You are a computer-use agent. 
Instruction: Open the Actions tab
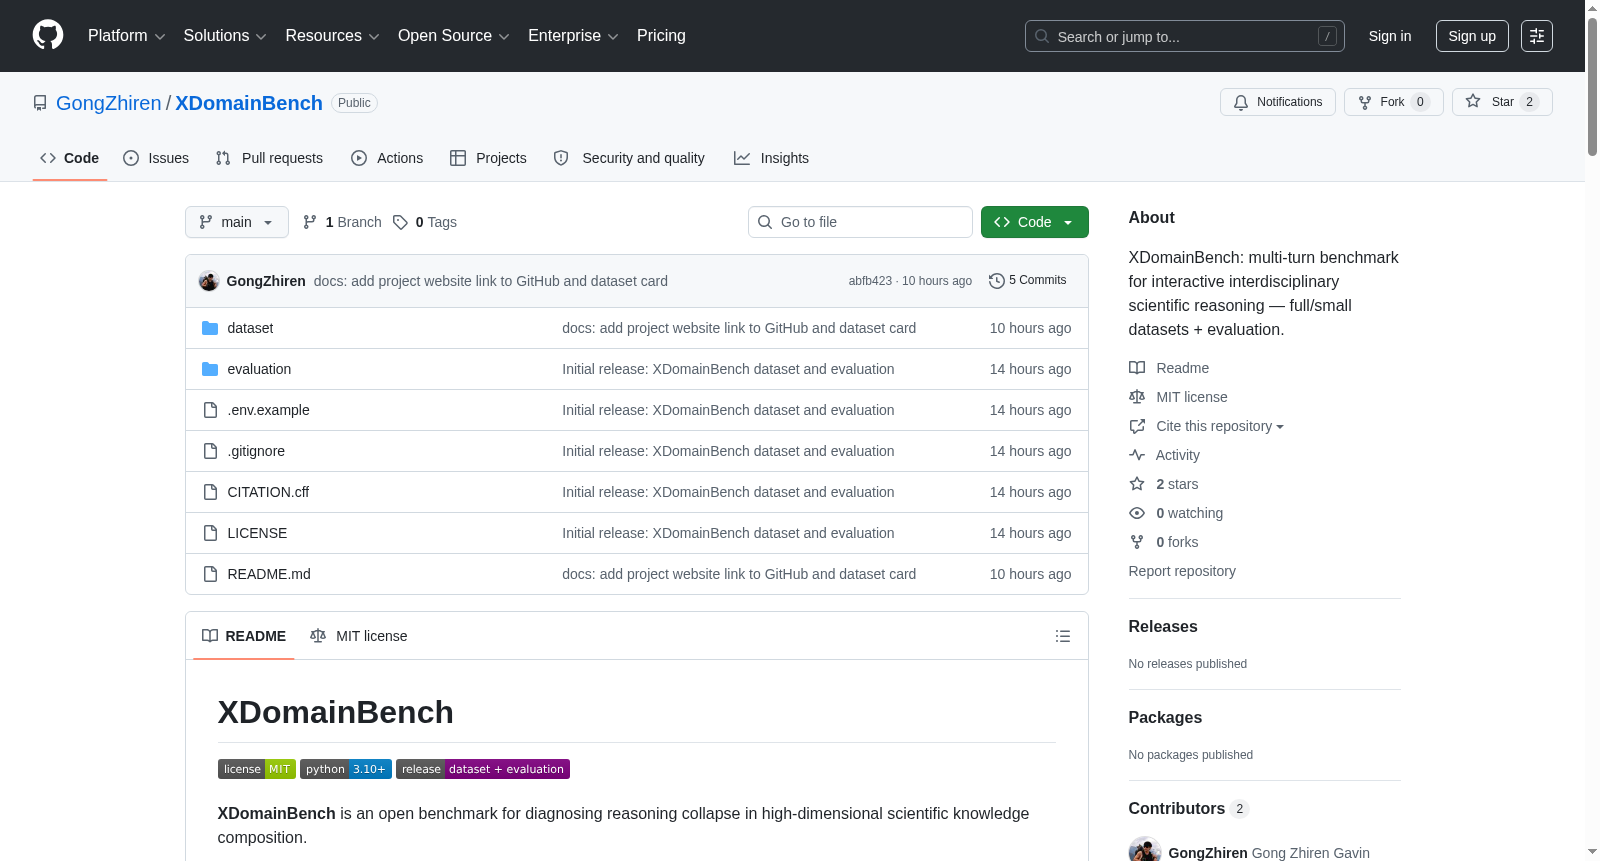[387, 158]
